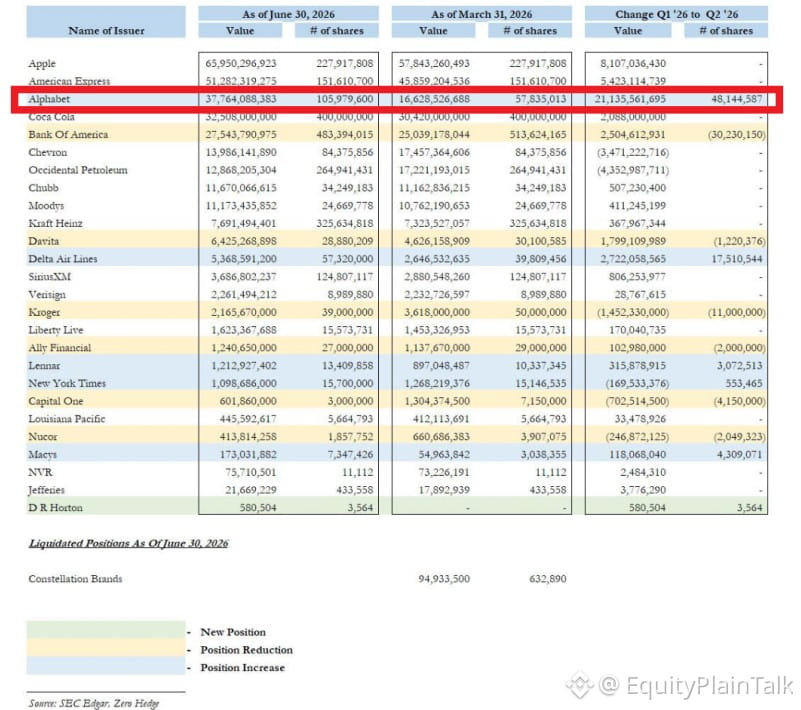
Task: Select the Constellation Brands entry
Action: (x=75, y=579)
